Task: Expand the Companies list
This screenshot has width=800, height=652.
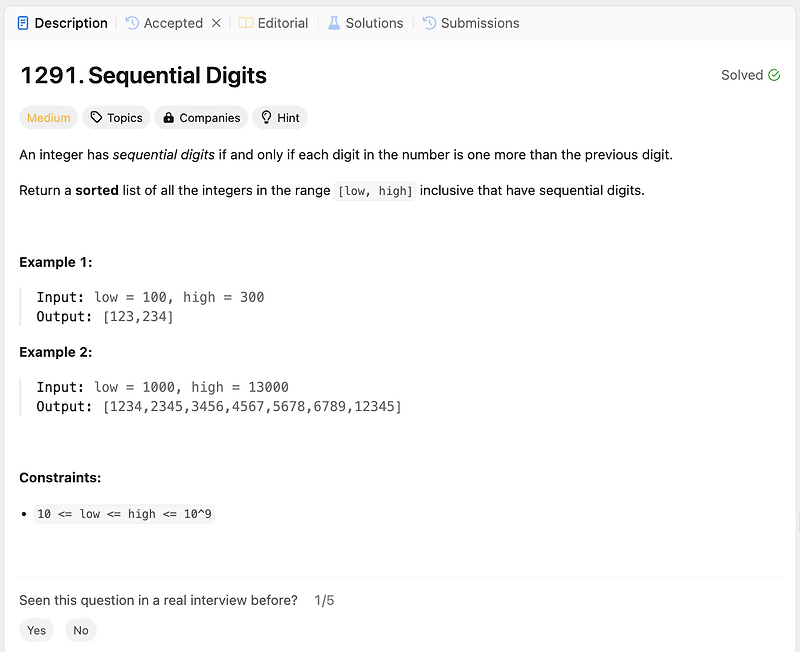Action: point(201,117)
